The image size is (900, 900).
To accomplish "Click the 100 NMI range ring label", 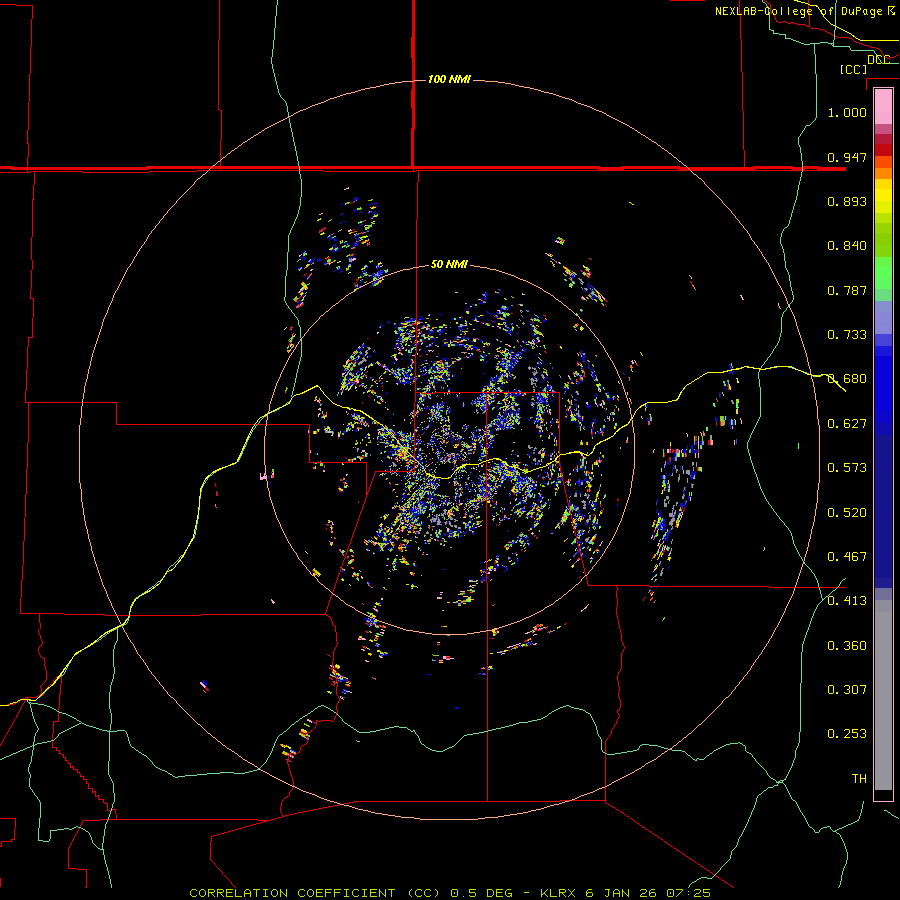I will pos(449,79).
